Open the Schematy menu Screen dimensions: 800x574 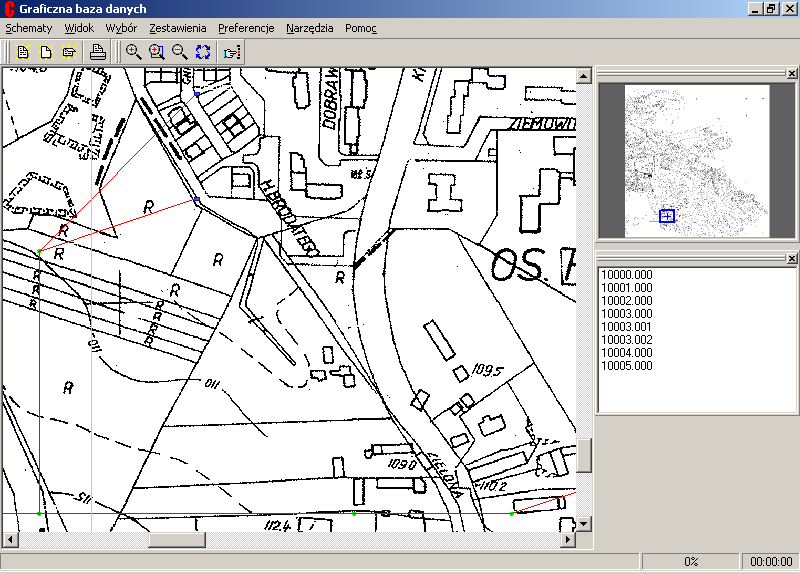point(28,28)
